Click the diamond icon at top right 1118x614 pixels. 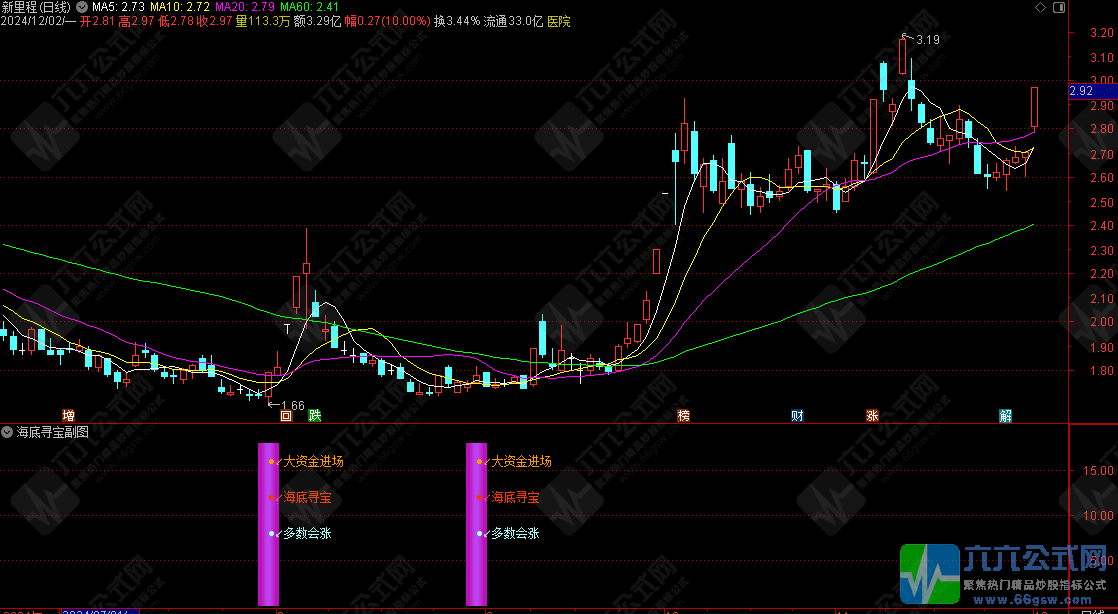(x=1044, y=7)
